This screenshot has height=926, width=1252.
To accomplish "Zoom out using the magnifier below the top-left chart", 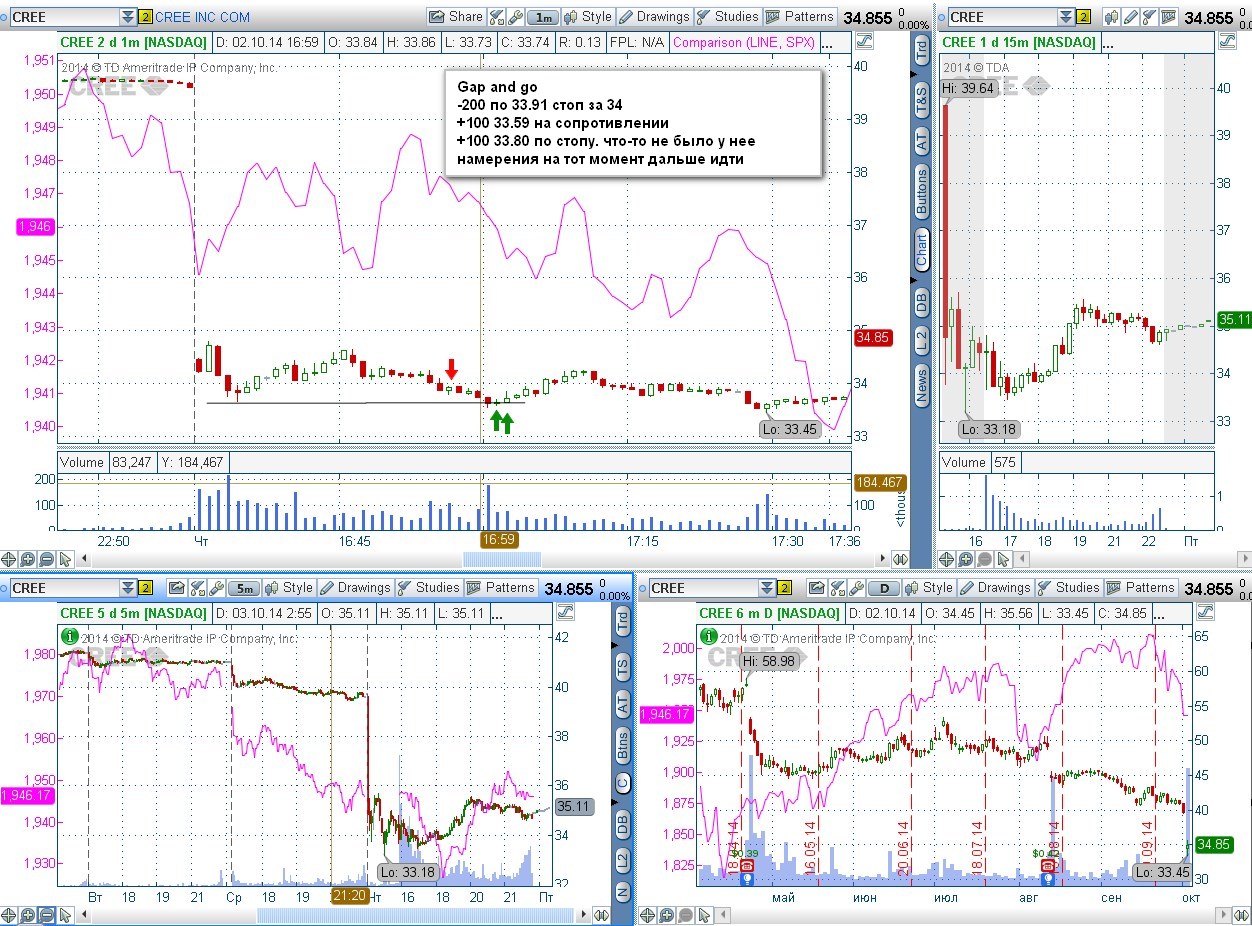I will [x=46, y=559].
